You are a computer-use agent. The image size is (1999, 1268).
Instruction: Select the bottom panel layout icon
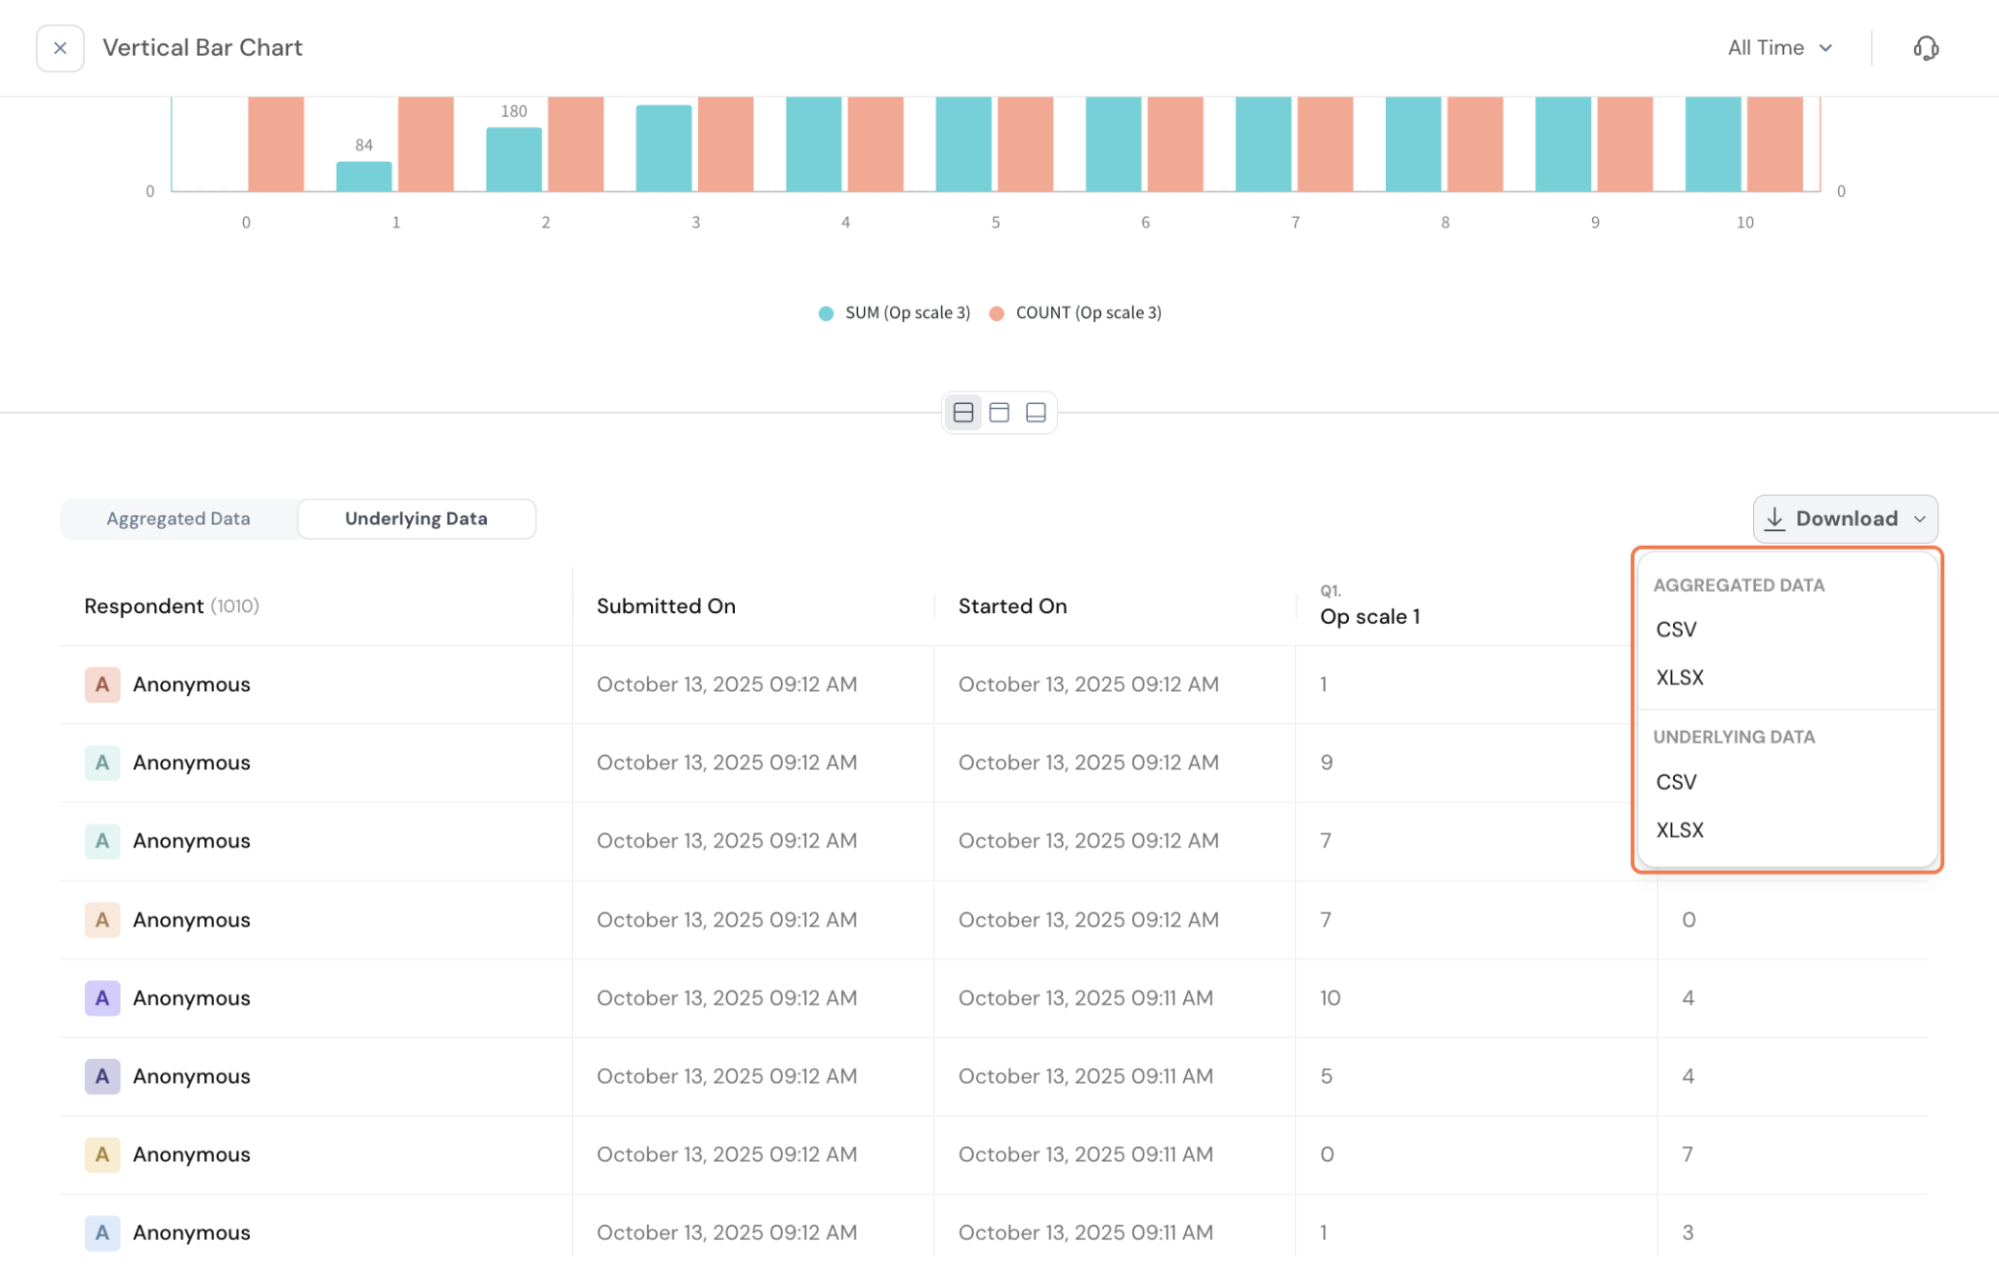click(1036, 412)
